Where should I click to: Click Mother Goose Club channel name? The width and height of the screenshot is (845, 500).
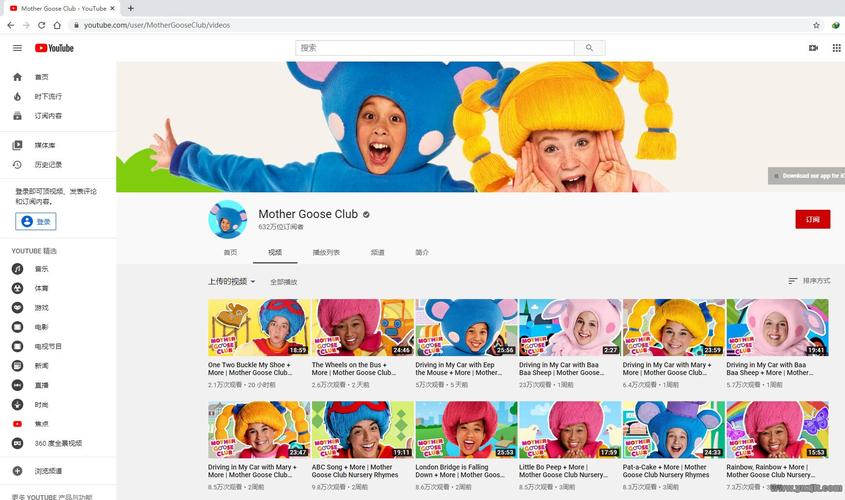tap(308, 214)
